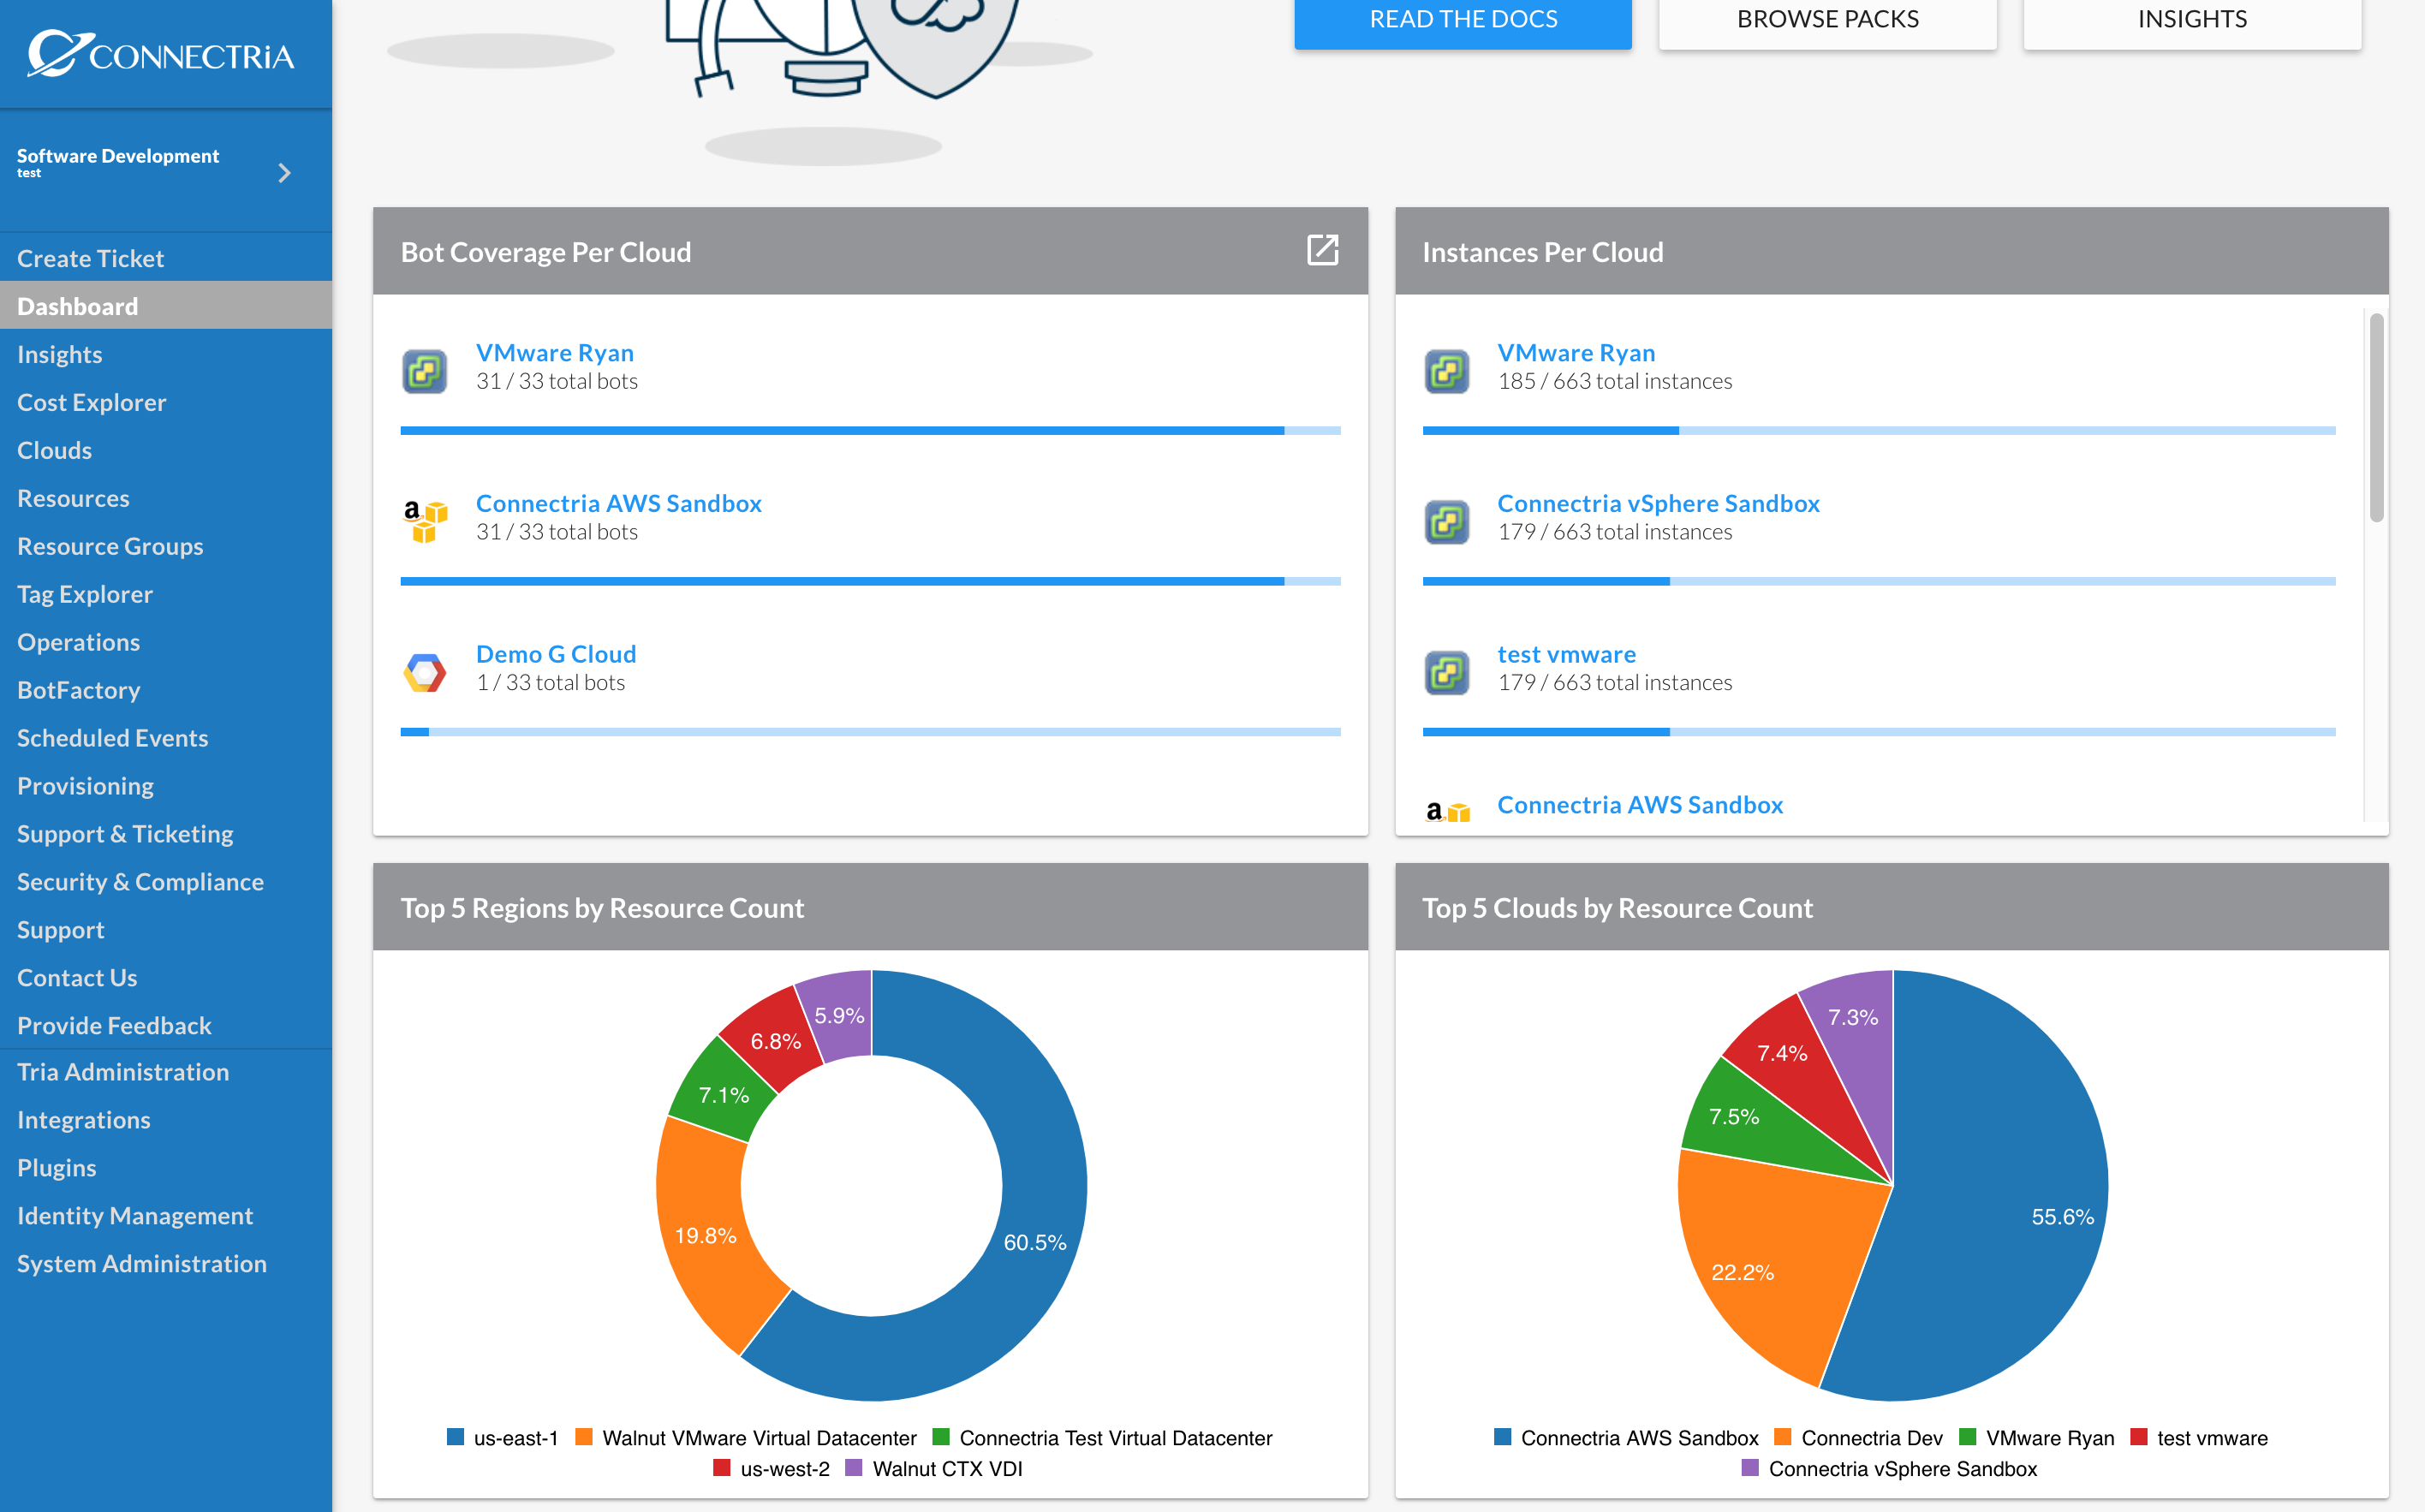Click the Instances Per Cloud scrollbar
Screen dimensions: 2425x1512
click(2376, 417)
